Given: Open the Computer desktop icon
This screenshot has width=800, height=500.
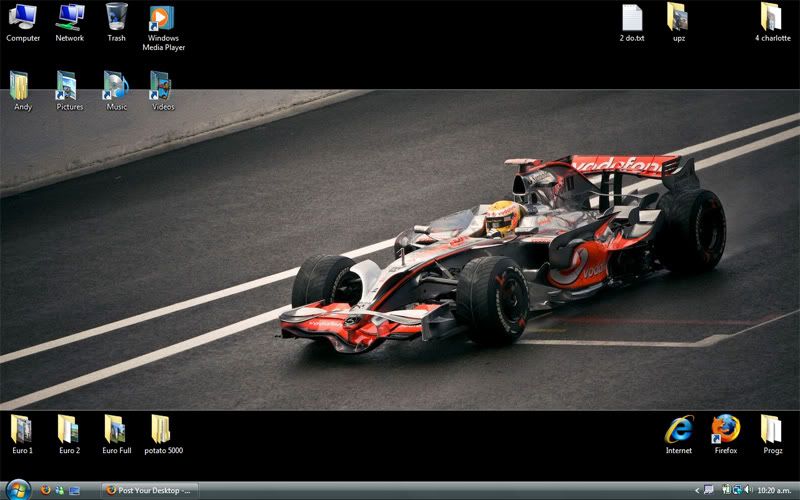Looking at the screenshot, I should pos(23,18).
